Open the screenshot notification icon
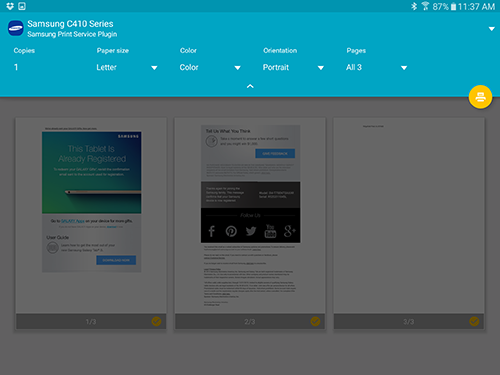This screenshot has height=375, width=500. coord(22,6)
